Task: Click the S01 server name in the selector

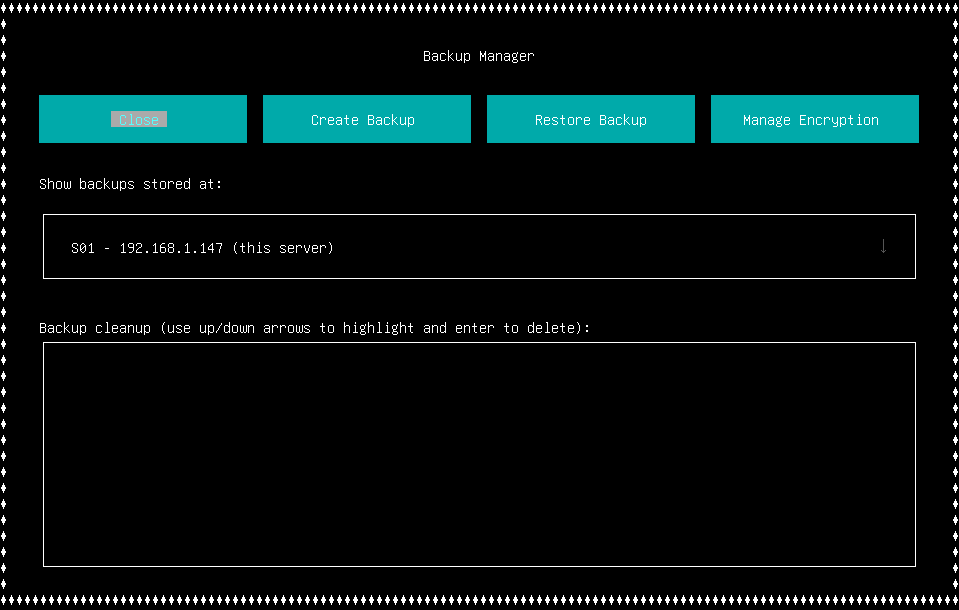Action: click(83, 248)
